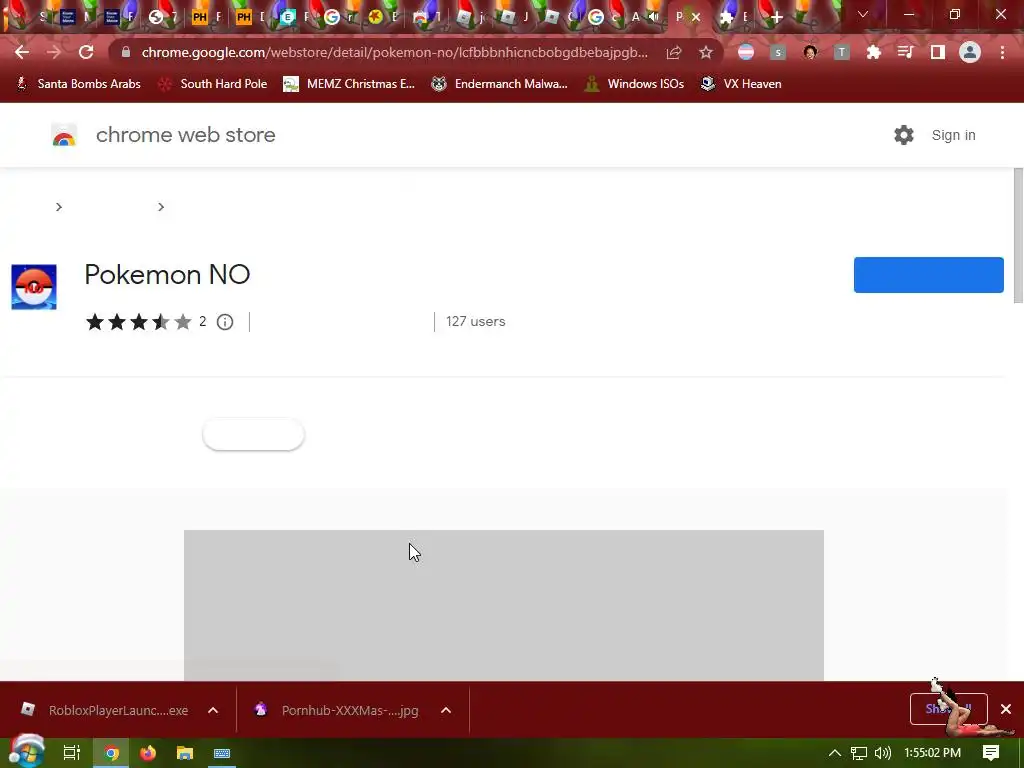1024x768 pixels.
Task: Share this page via address bar icon
Action: (674, 52)
